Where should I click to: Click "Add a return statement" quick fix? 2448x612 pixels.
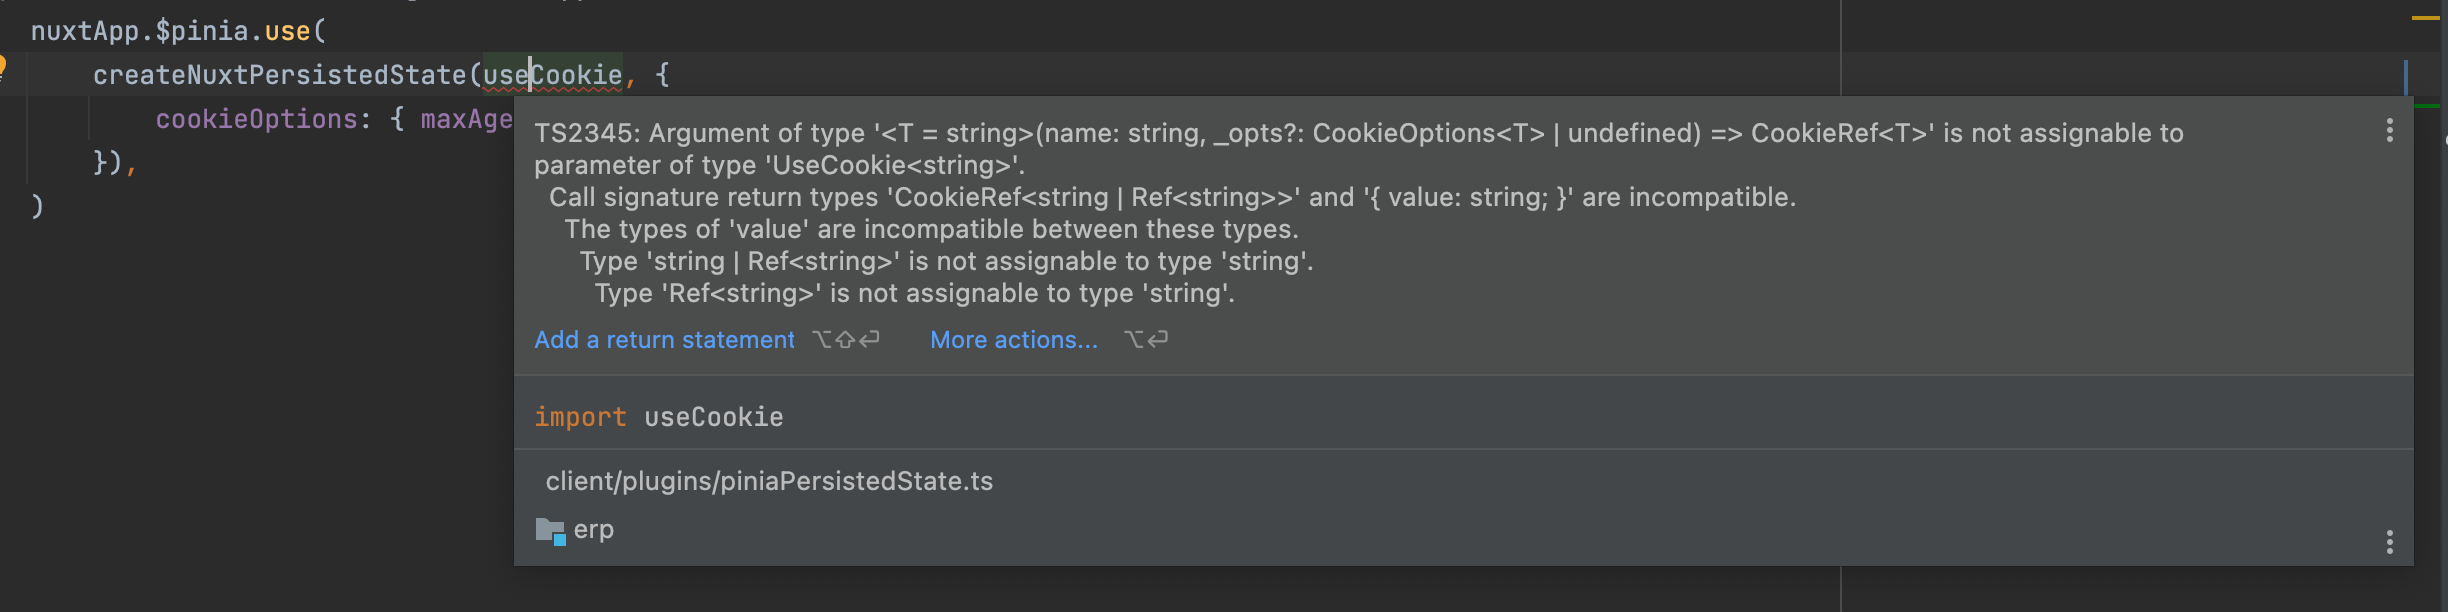pyautogui.click(x=663, y=340)
